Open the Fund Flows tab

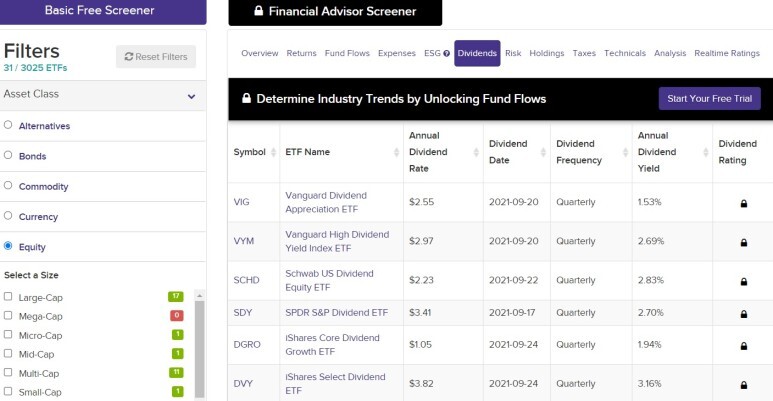(347, 53)
